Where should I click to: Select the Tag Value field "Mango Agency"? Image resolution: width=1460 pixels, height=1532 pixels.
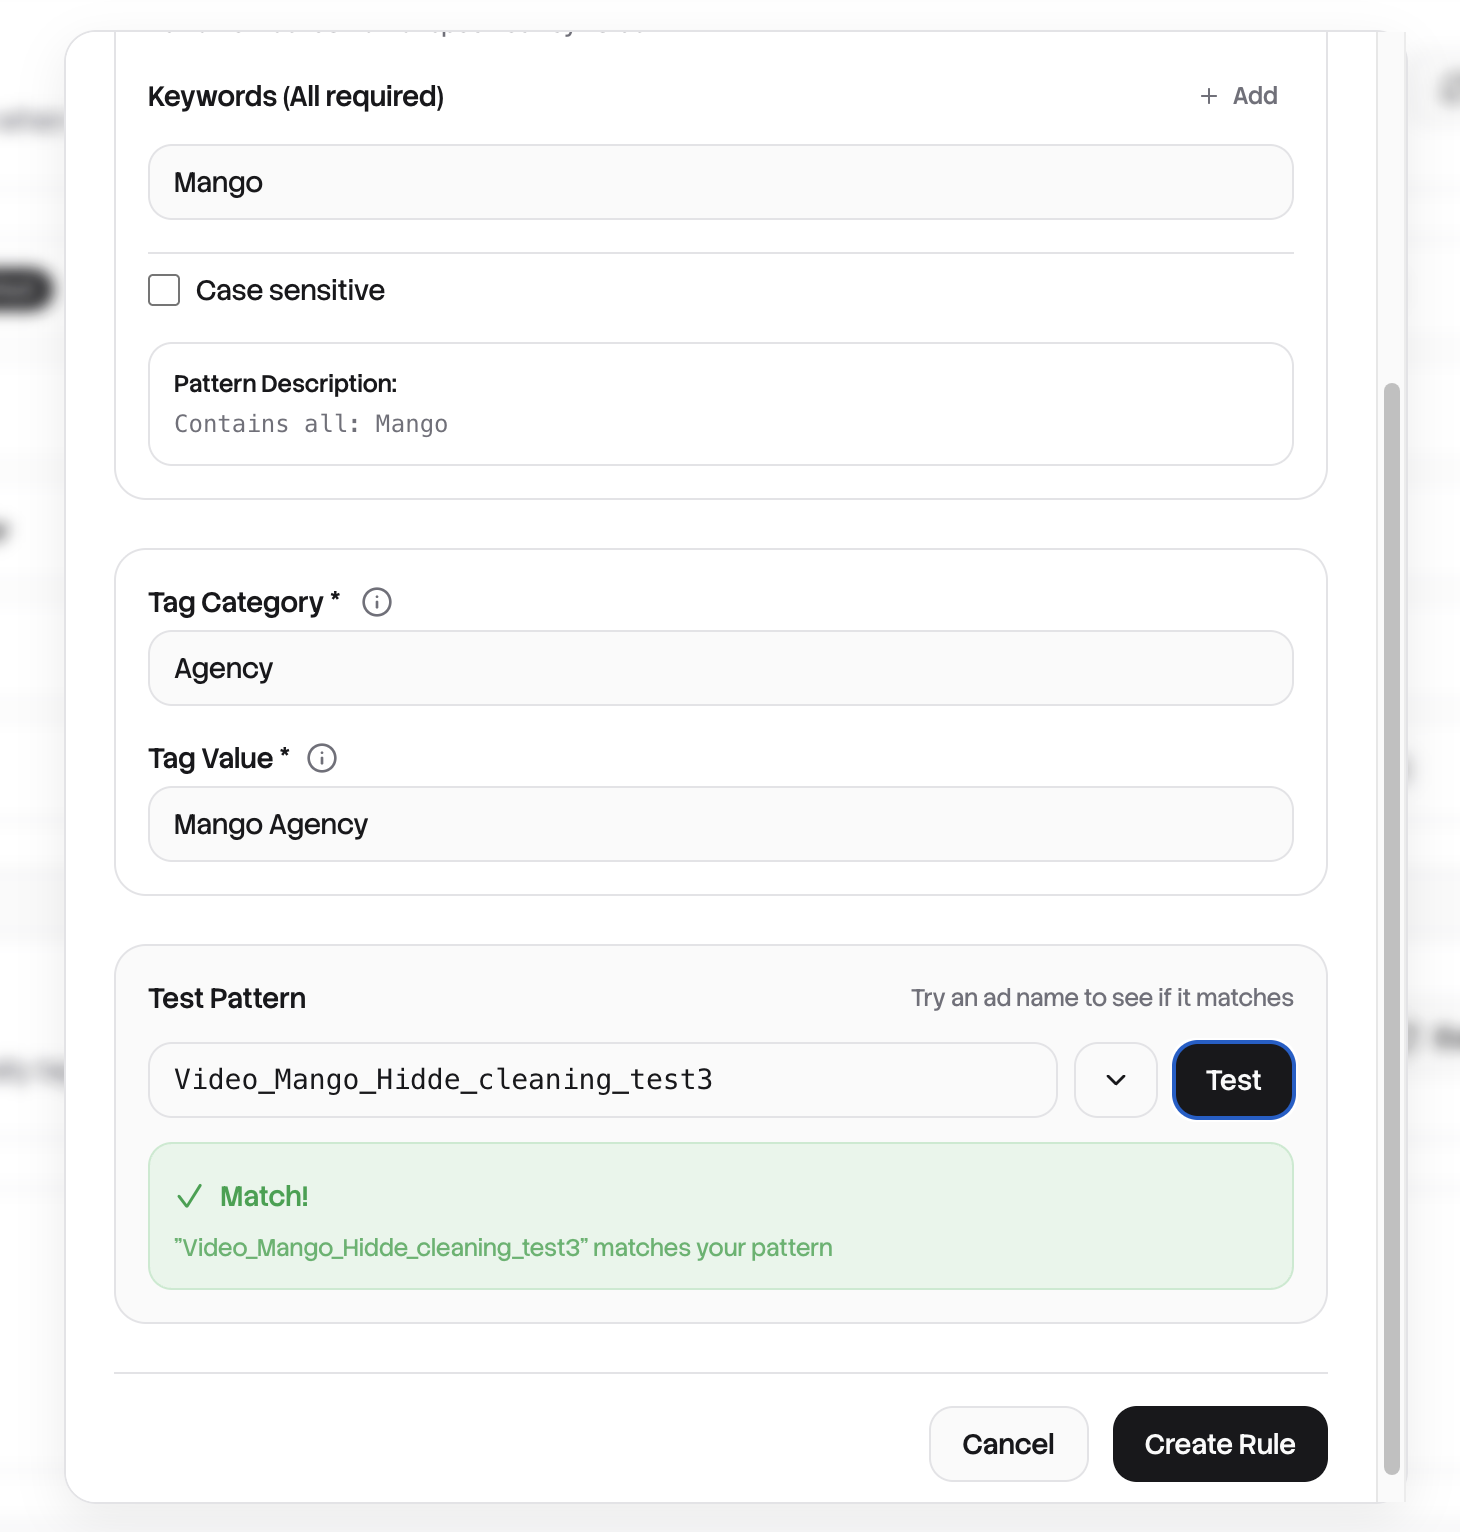point(720,824)
